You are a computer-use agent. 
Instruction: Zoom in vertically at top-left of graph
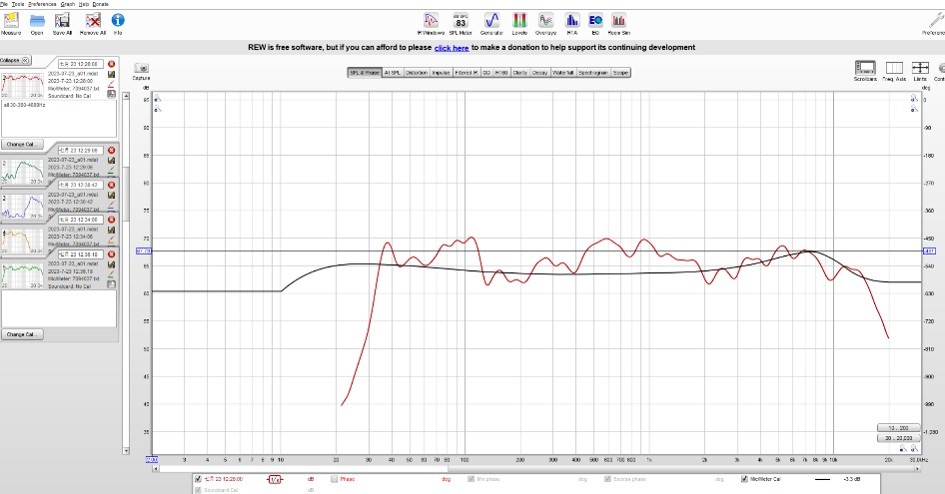[157, 98]
